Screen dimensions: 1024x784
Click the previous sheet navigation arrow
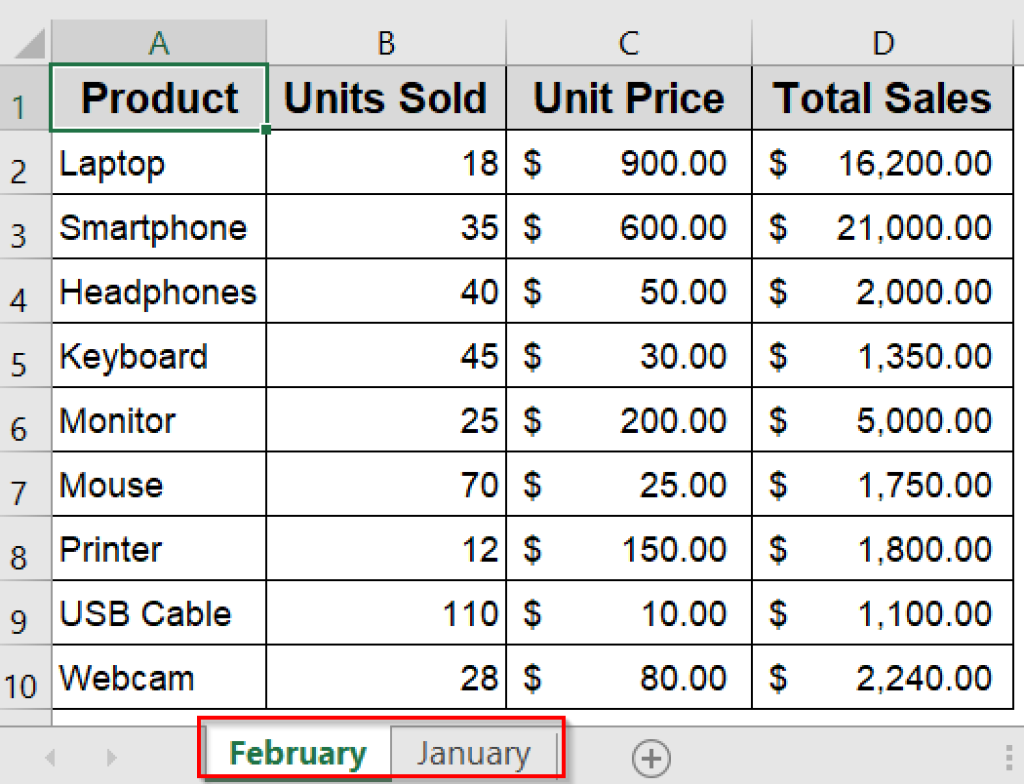tap(50, 757)
